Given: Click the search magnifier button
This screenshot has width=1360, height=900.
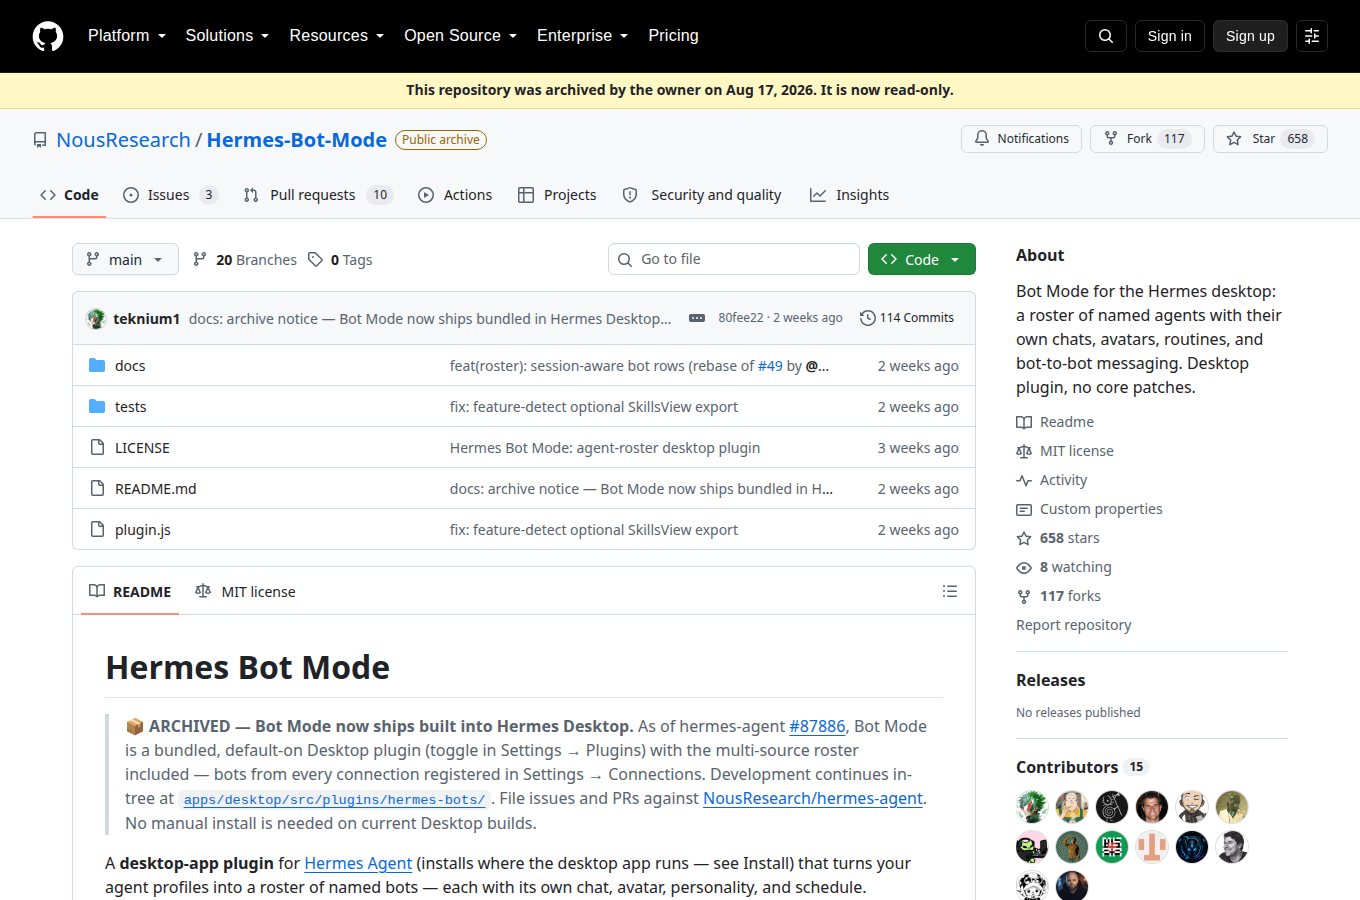Looking at the screenshot, I should click(1106, 36).
